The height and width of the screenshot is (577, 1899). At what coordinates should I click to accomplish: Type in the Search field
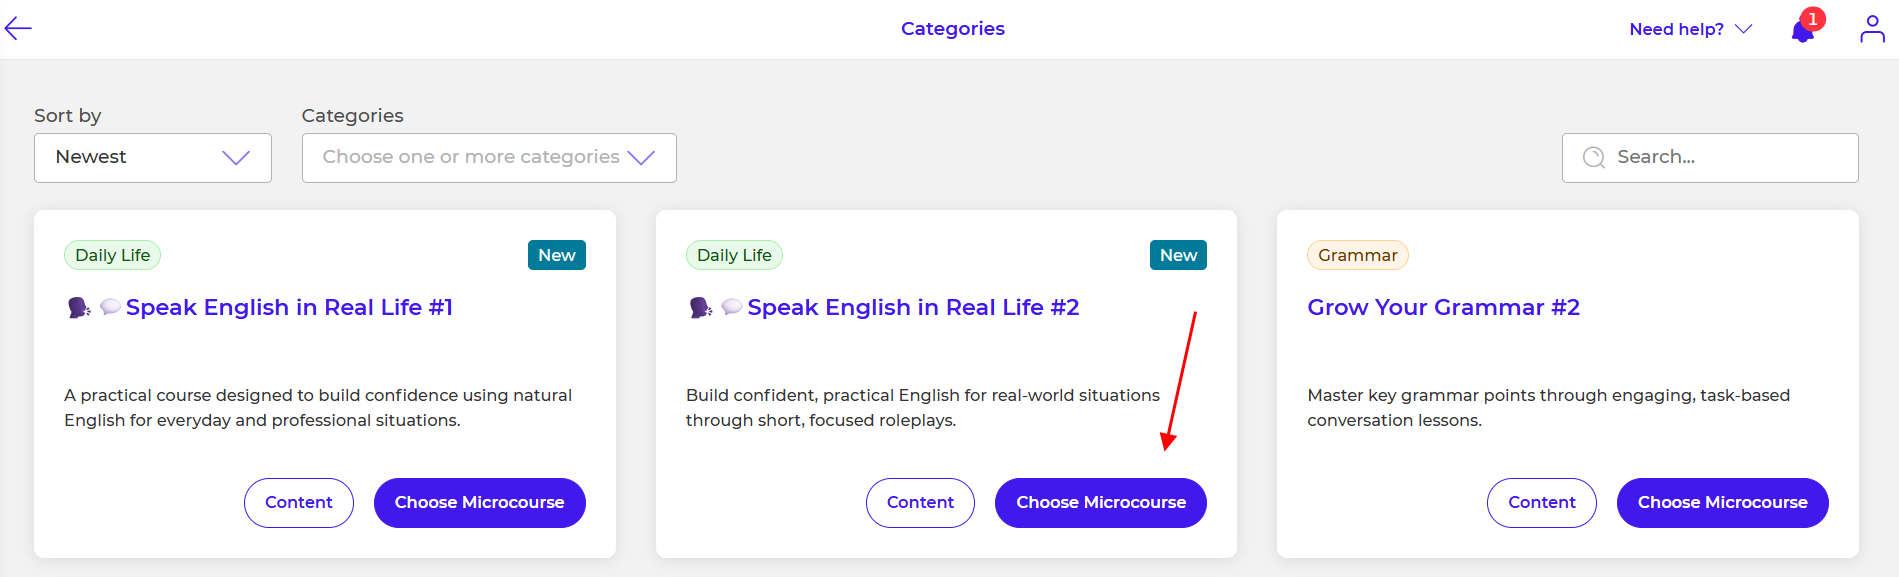1730,157
